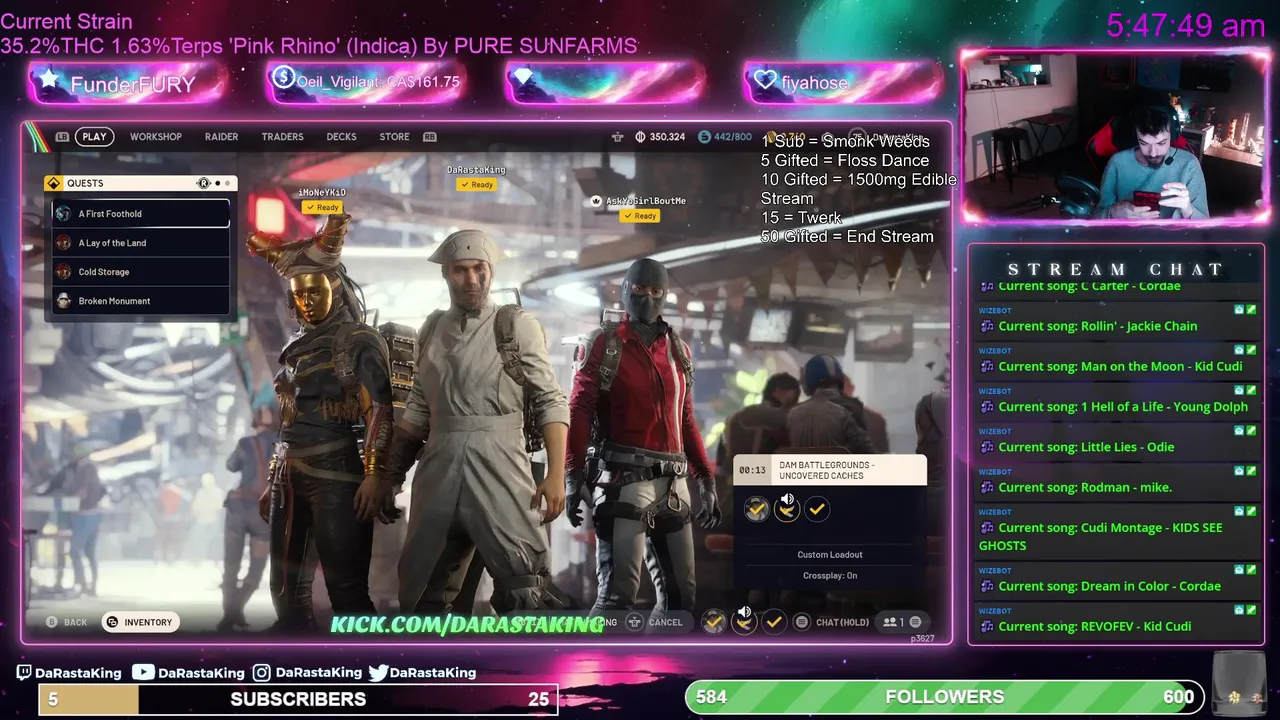
Task: Click the Rollin' - Jackie Chain chat message
Action: click(1116, 321)
